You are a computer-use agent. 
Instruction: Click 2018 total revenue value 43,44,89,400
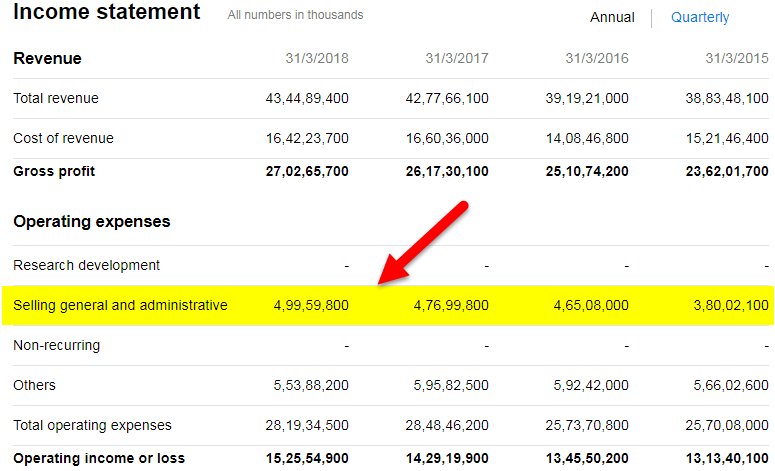[x=307, y=98]
